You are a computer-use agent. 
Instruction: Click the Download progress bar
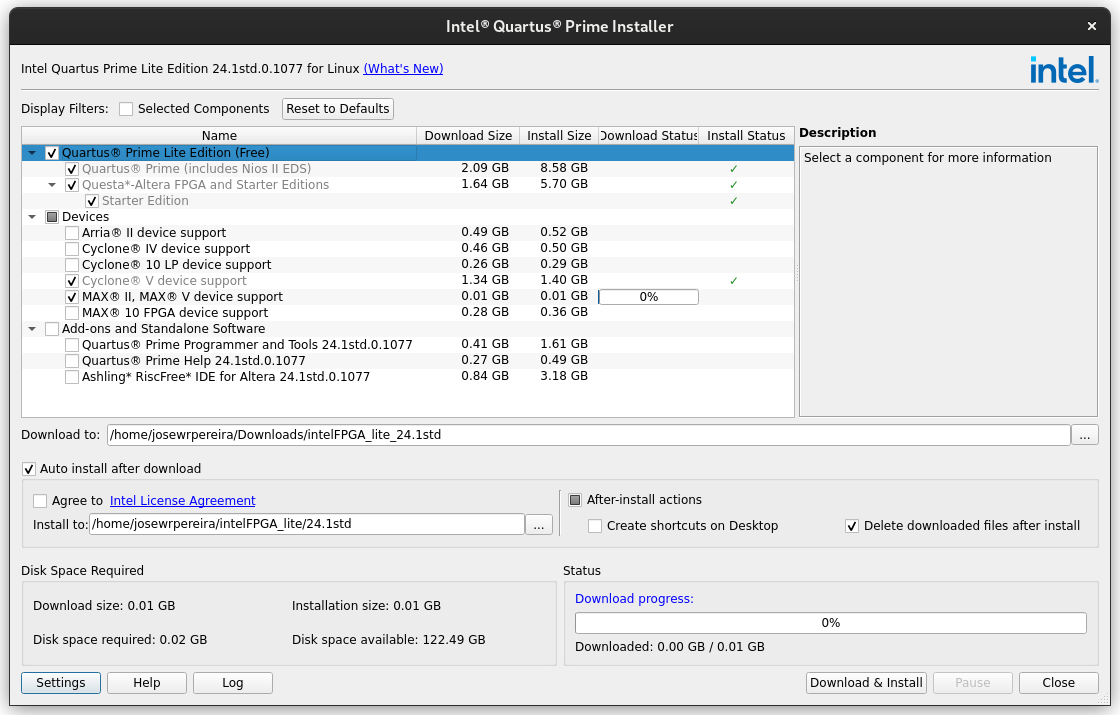click(830, 623)
